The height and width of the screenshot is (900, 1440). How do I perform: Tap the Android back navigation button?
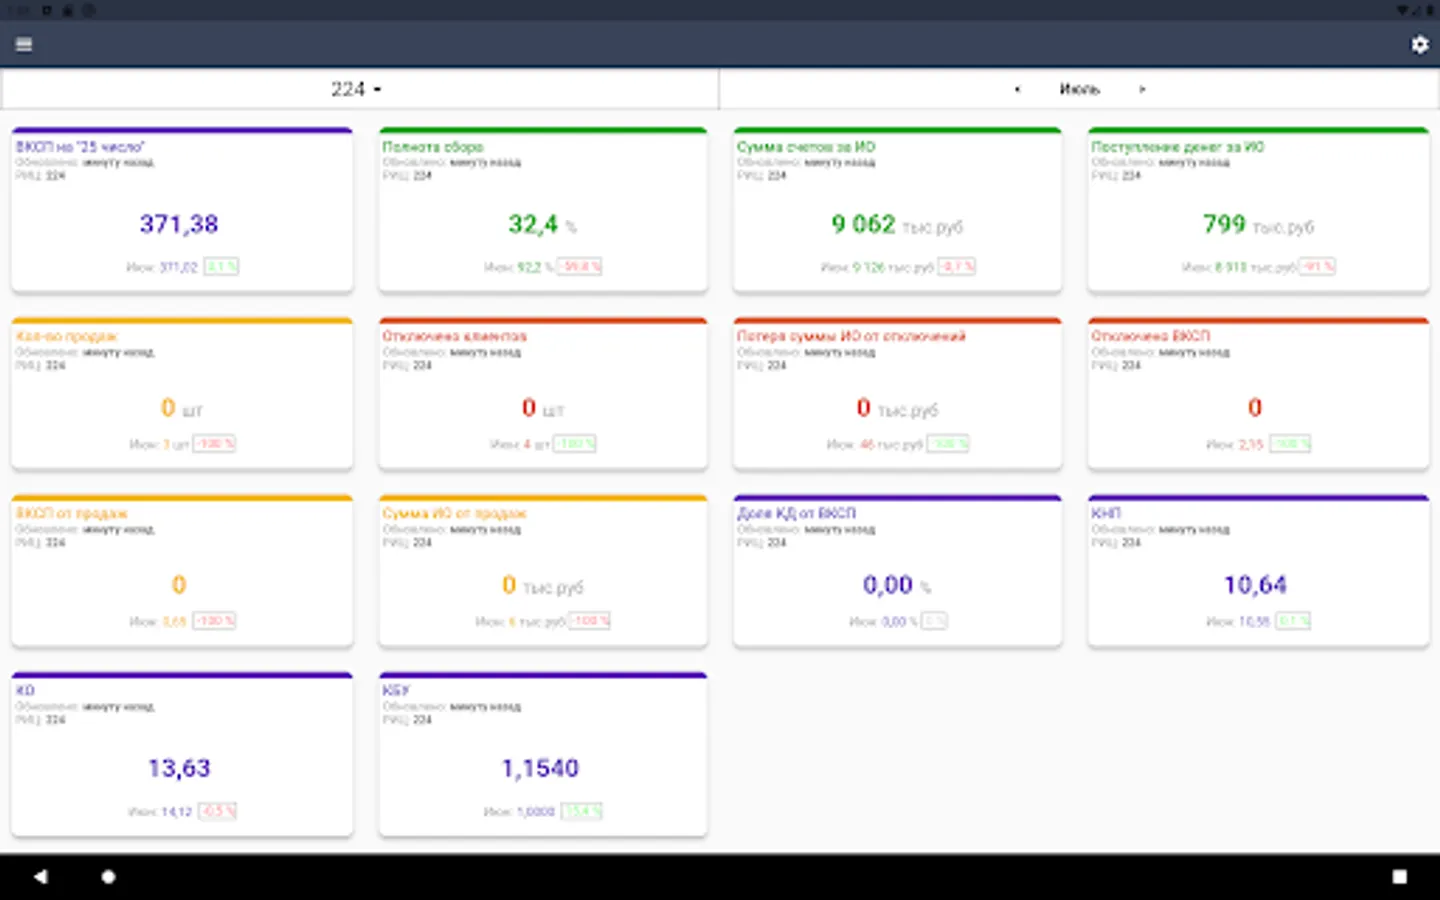click(40, 877)
